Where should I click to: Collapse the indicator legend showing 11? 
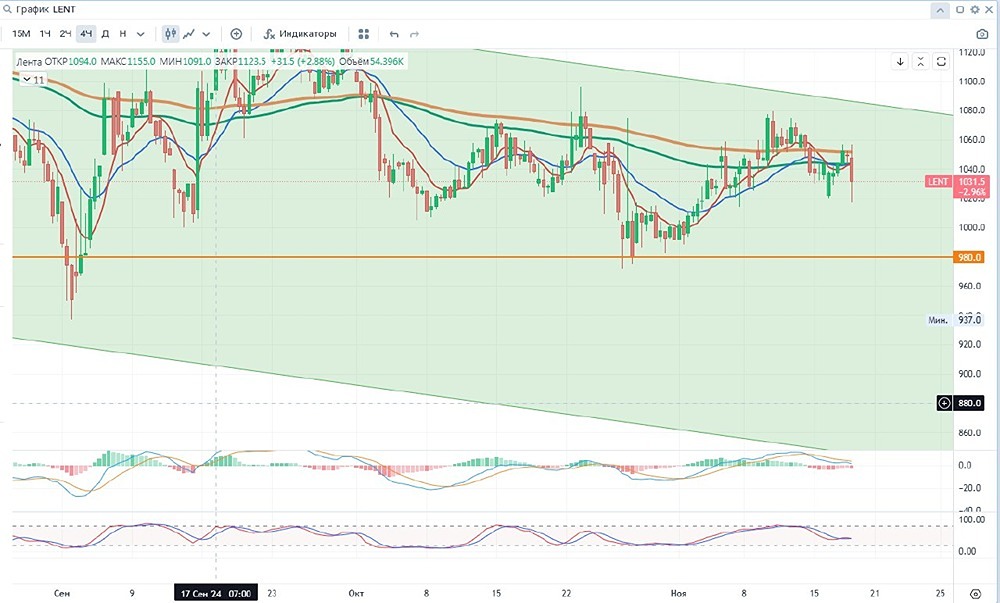[33, 80]
